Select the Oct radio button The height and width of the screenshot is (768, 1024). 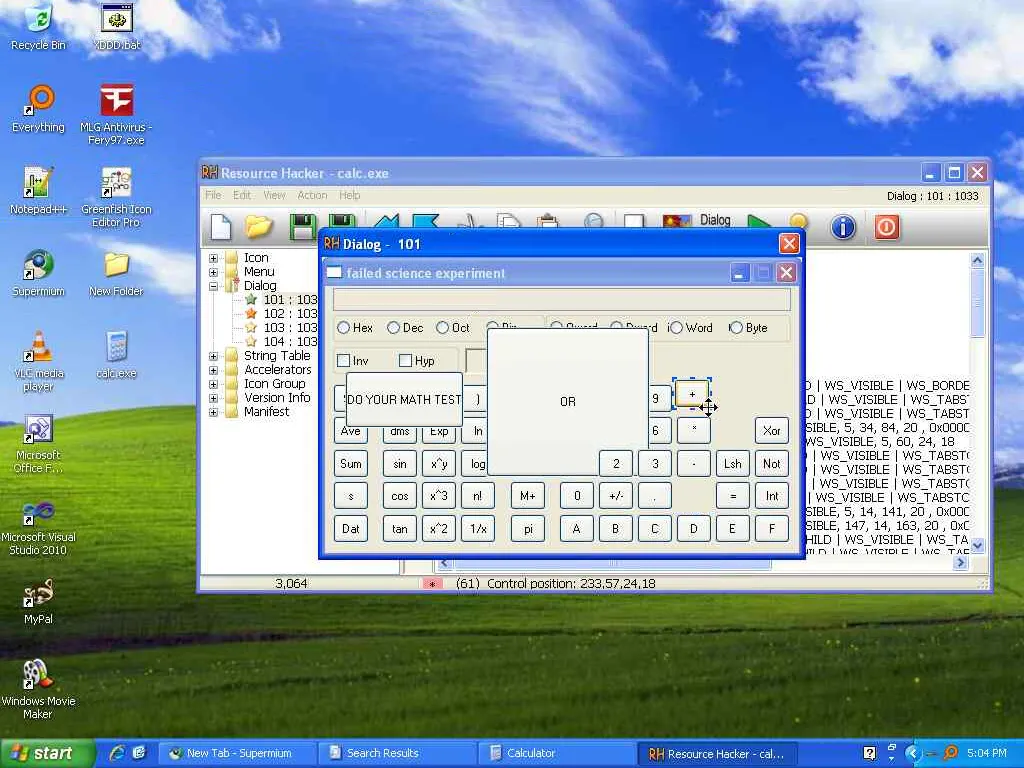[x=442, y=328]
